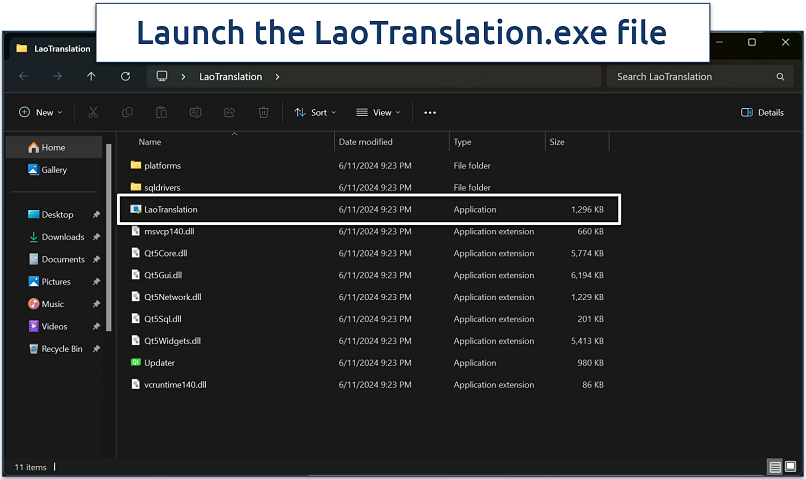Viewport: 806px width, 479px height.
Task: Open Music in the navigation pane
Action: point(46,304)
